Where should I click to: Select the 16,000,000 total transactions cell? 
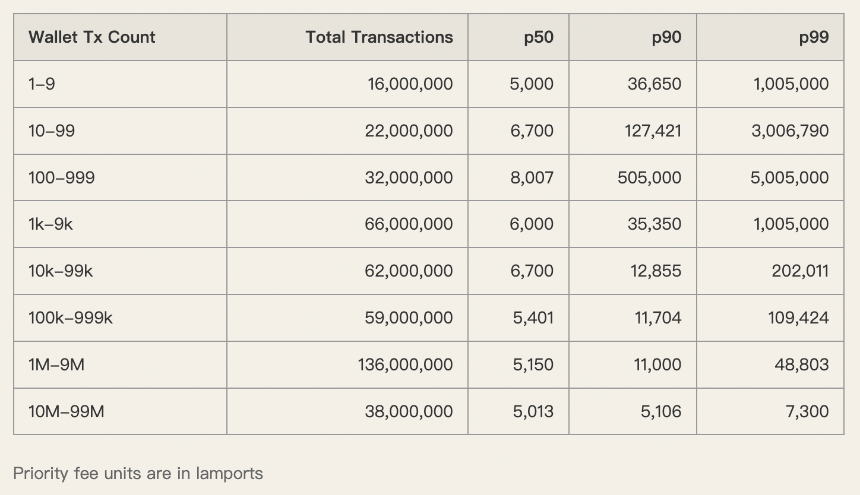(410, 84)
